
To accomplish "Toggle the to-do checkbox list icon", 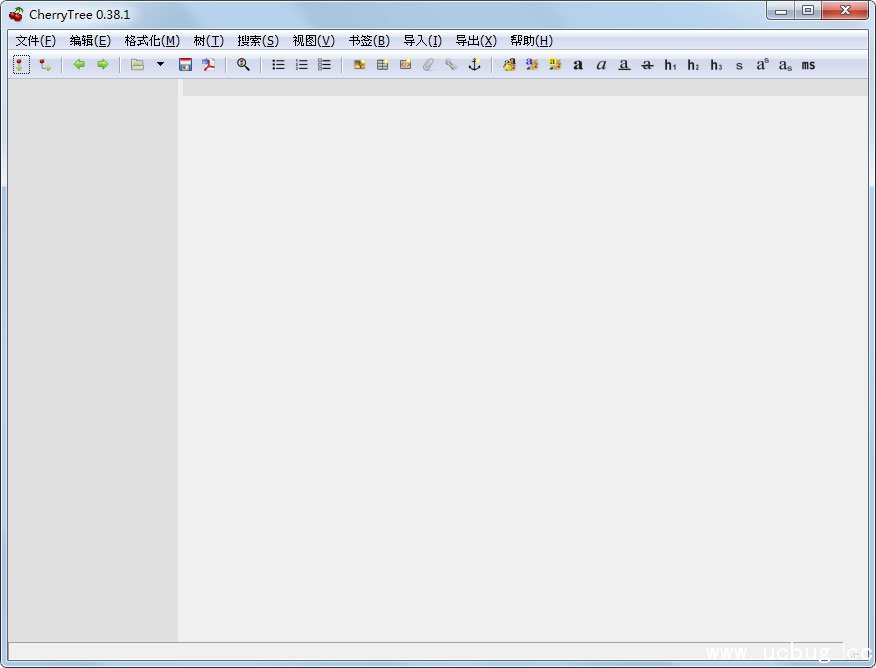I will tap(324, 65).
